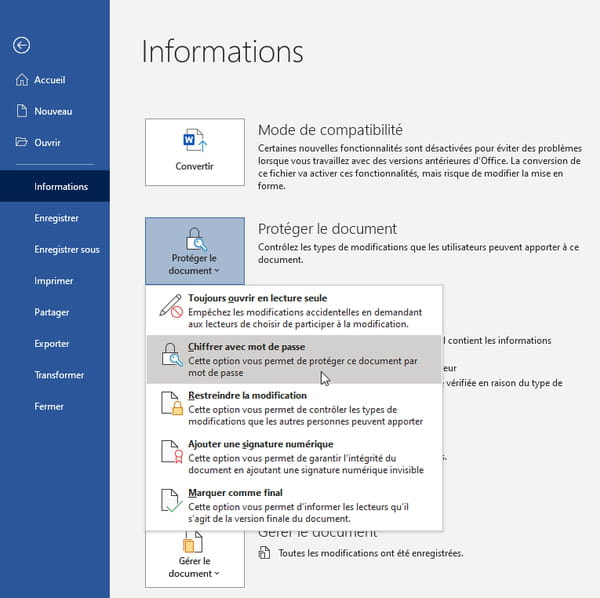Choose Enregistrer in the sidebar
The image size is (600, 598).
click(55, 218)
